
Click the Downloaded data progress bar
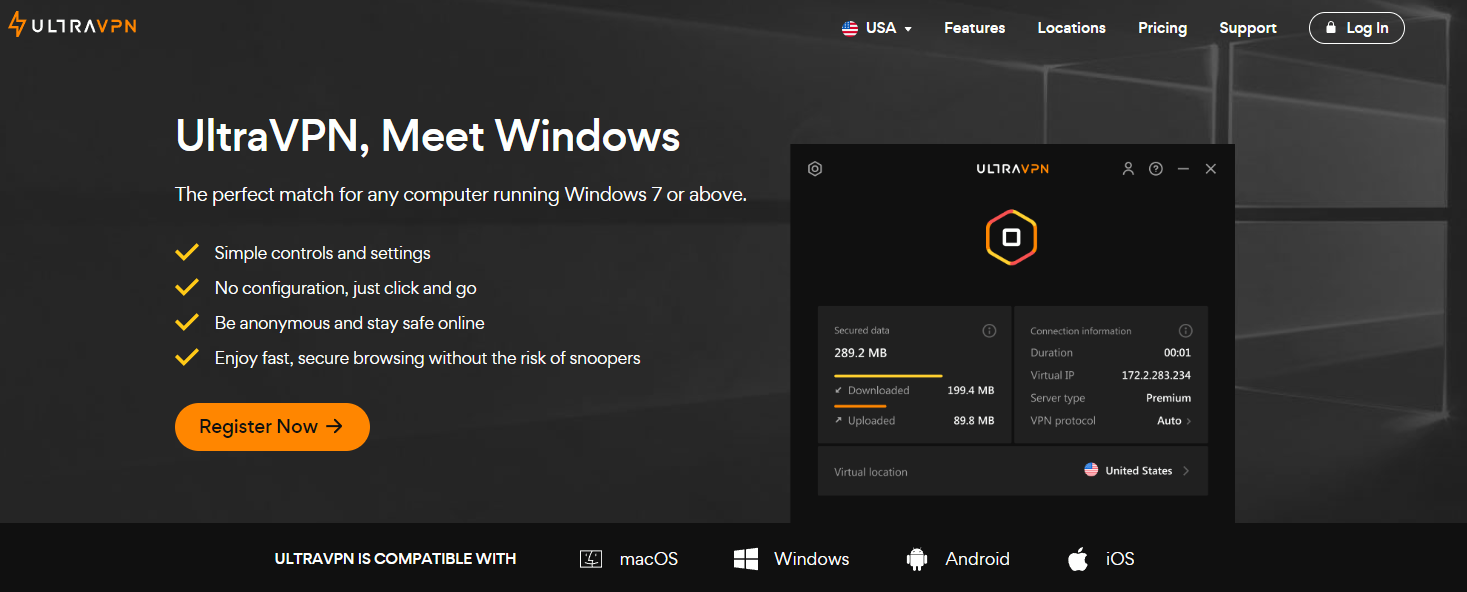tap(888, 376)
